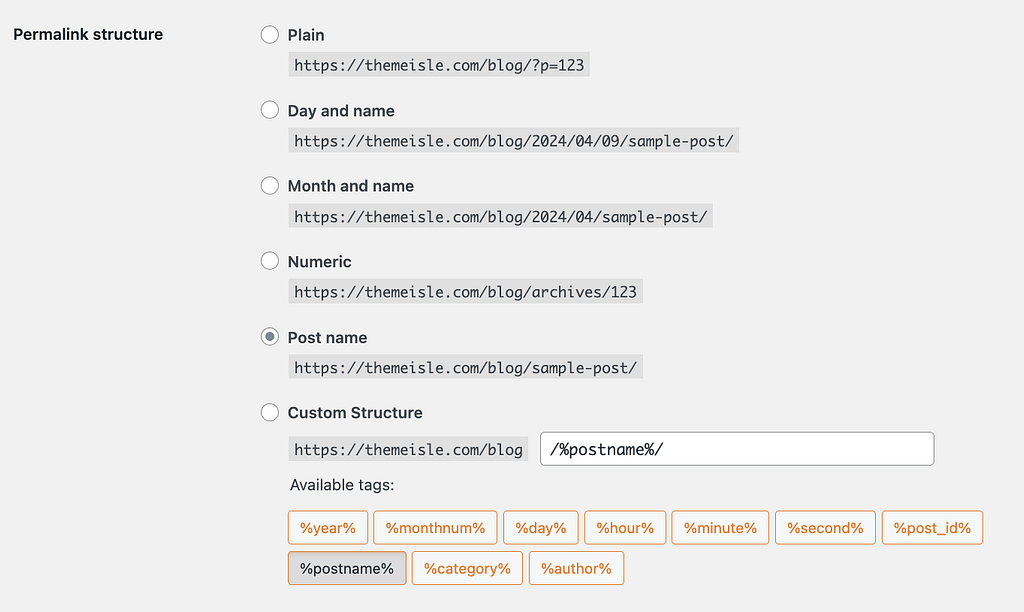Click the archives/123 example URL
This screenshot has height=612, width=1024.
click(x=466, y=292)
